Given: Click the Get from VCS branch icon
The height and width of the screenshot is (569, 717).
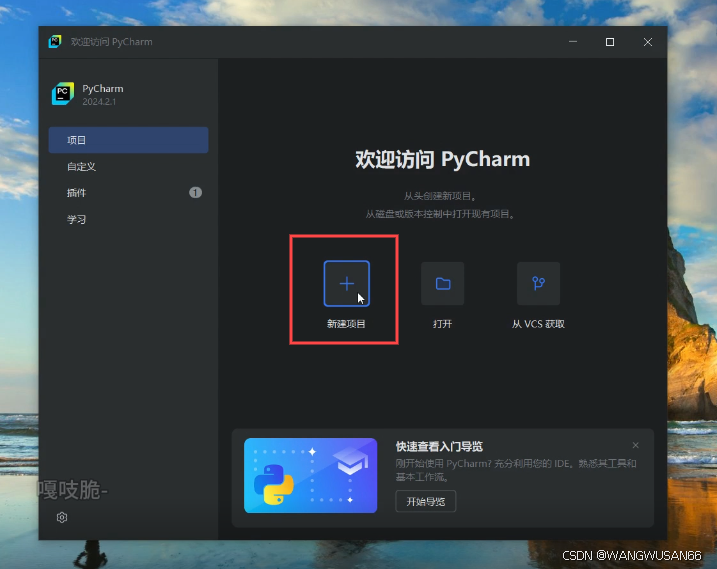Looking at the screenshot, I should [x=538, y=284].
